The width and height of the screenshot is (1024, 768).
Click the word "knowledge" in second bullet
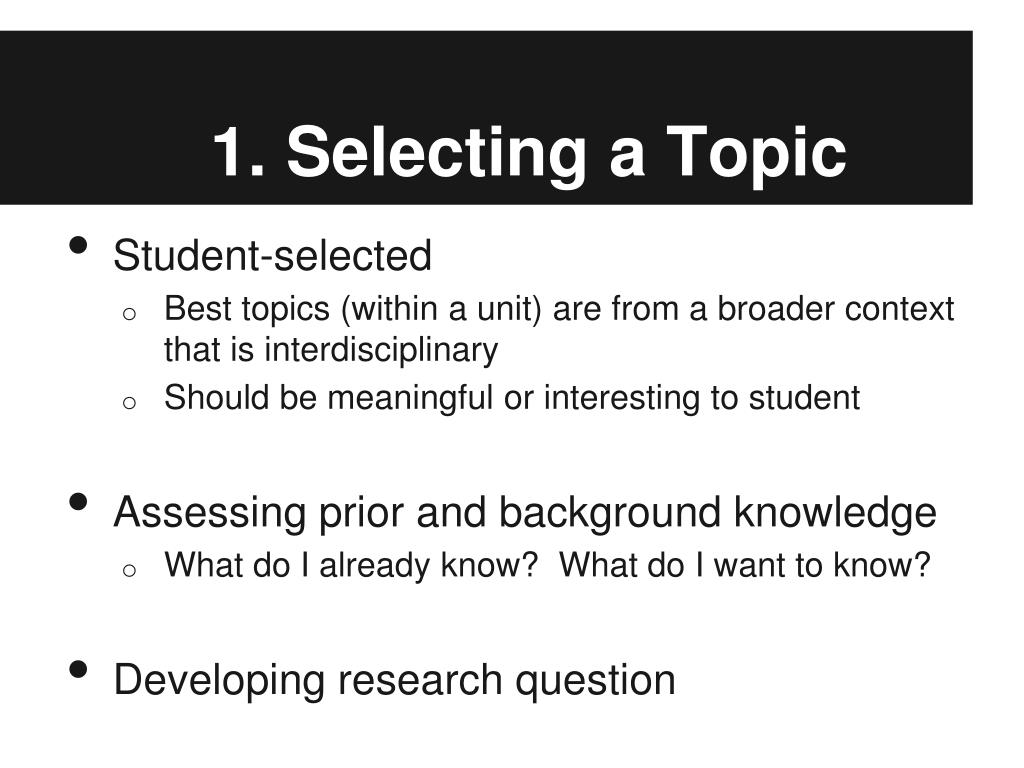point(835,512)
